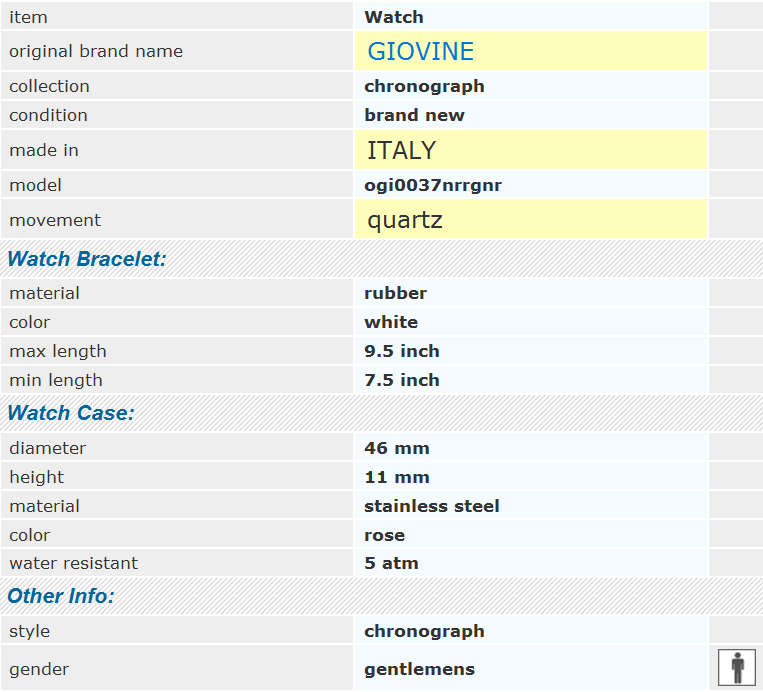Click the quartz movement value
The height and width of the screenshot is (692, 763).
(405, 220)
